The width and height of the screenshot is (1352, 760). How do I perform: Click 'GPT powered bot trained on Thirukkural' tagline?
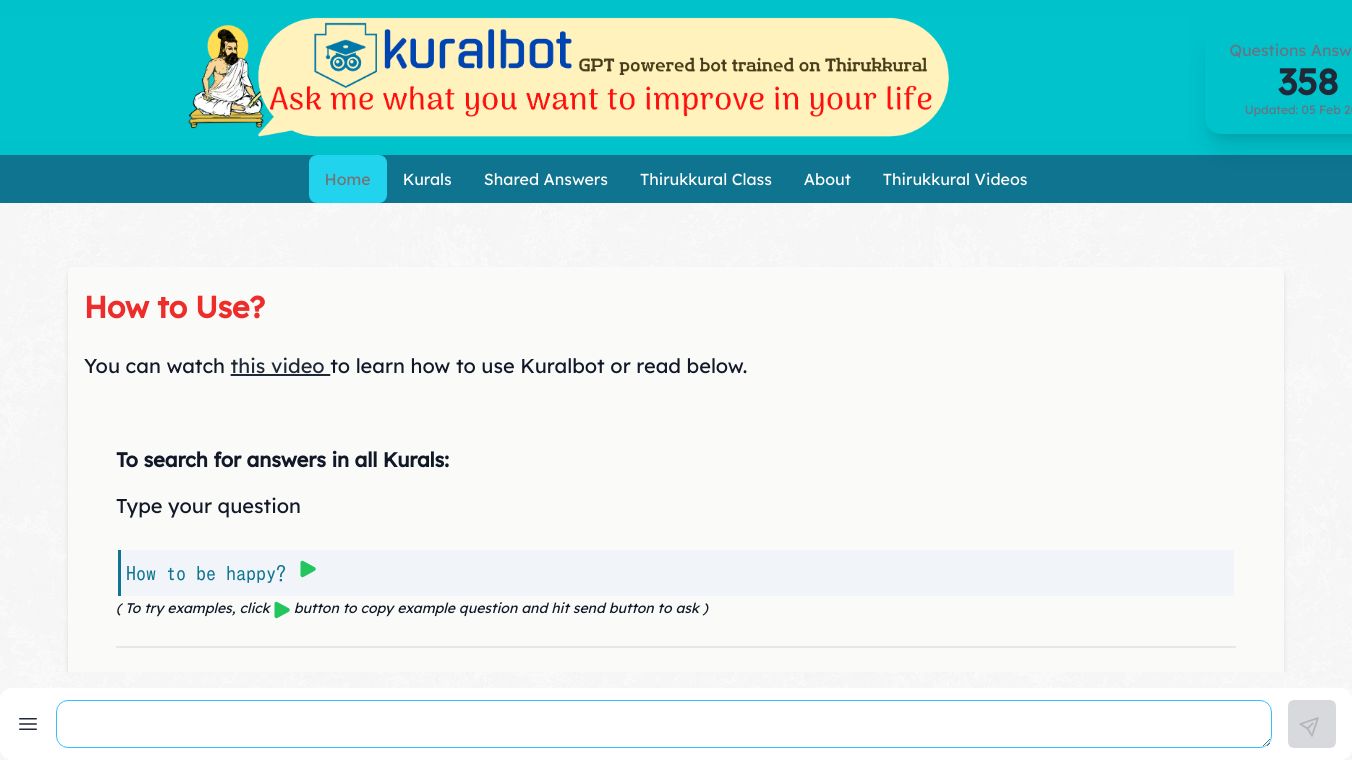click(x=753, y=65)
